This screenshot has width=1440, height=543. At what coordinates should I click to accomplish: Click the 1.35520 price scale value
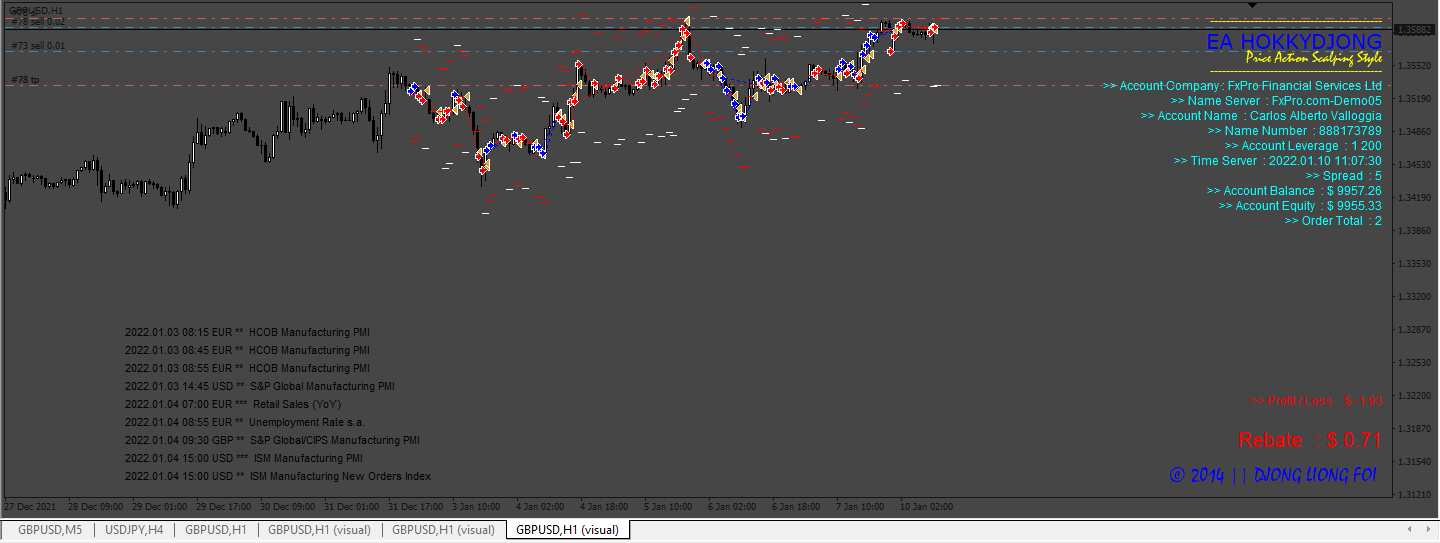click(x=1415, y=66)
